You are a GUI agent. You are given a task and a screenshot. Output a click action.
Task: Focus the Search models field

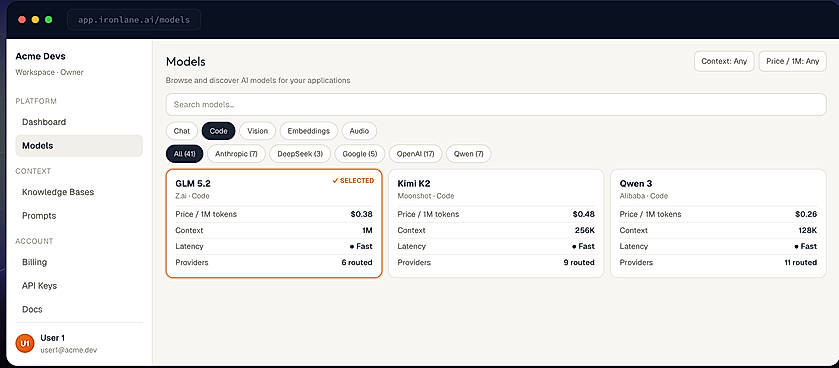(496, 104)
